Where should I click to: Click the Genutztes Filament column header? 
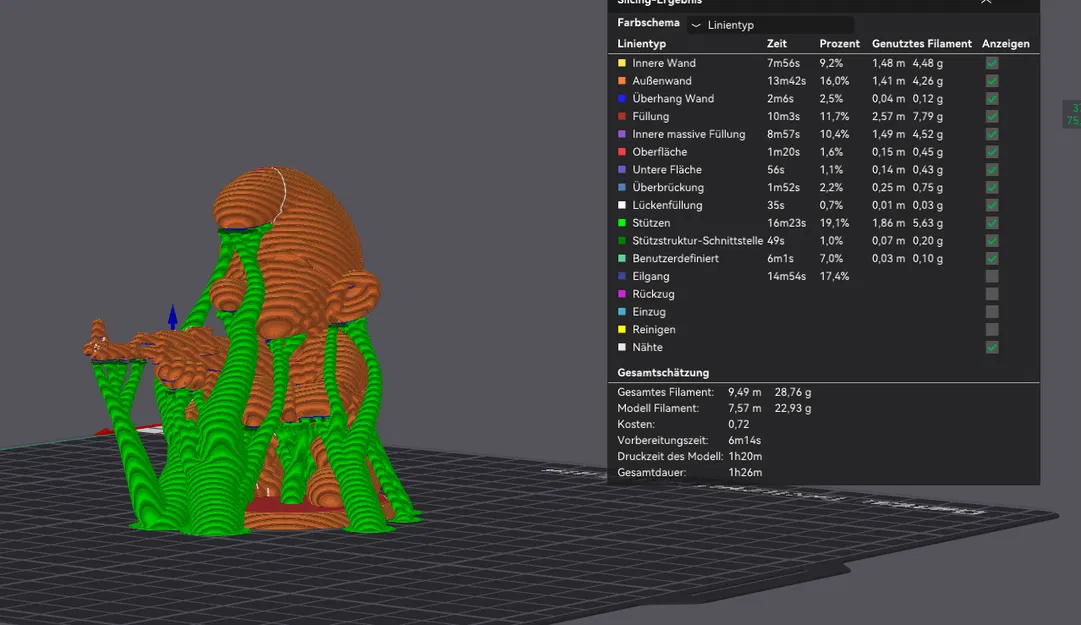pos(922,43)
